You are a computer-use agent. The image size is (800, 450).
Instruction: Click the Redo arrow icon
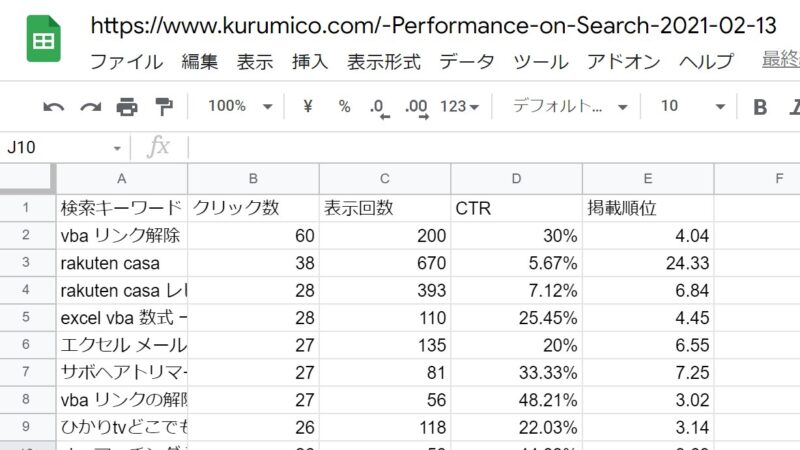[90, 107]
